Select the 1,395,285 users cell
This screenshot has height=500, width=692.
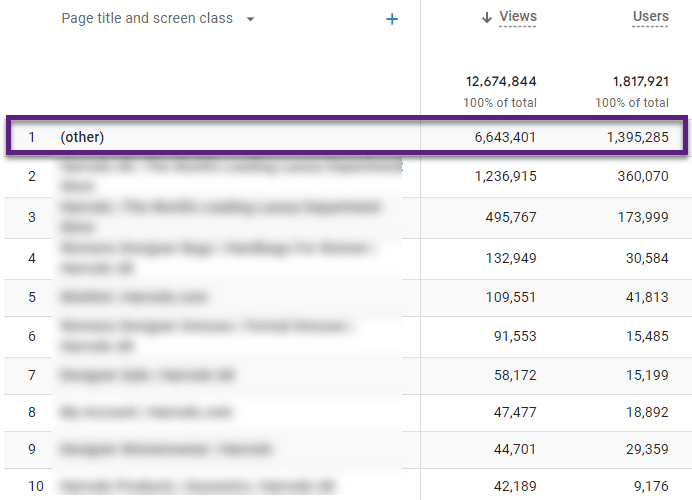pyautogui.click(x=633, y=137)
